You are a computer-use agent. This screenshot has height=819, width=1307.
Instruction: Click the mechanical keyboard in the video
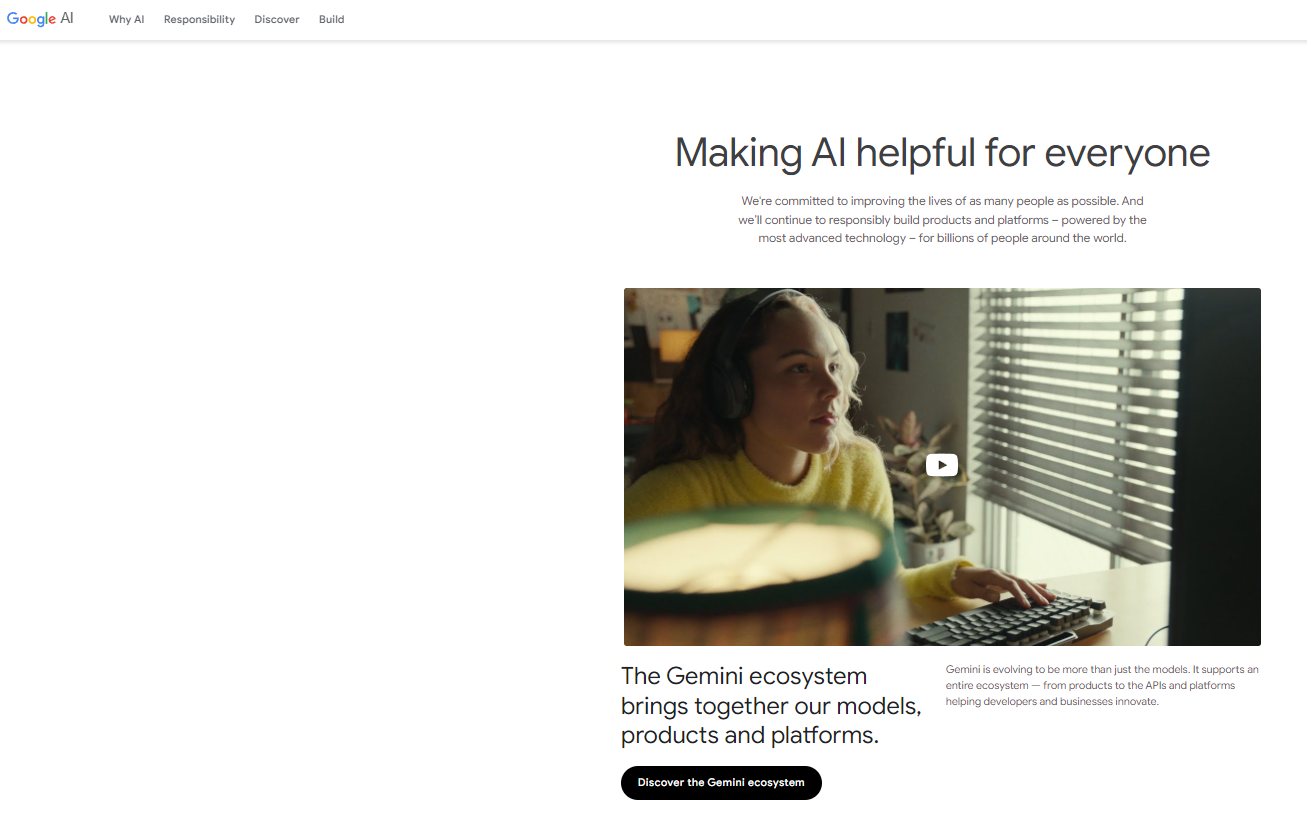tap(1012, 617)
